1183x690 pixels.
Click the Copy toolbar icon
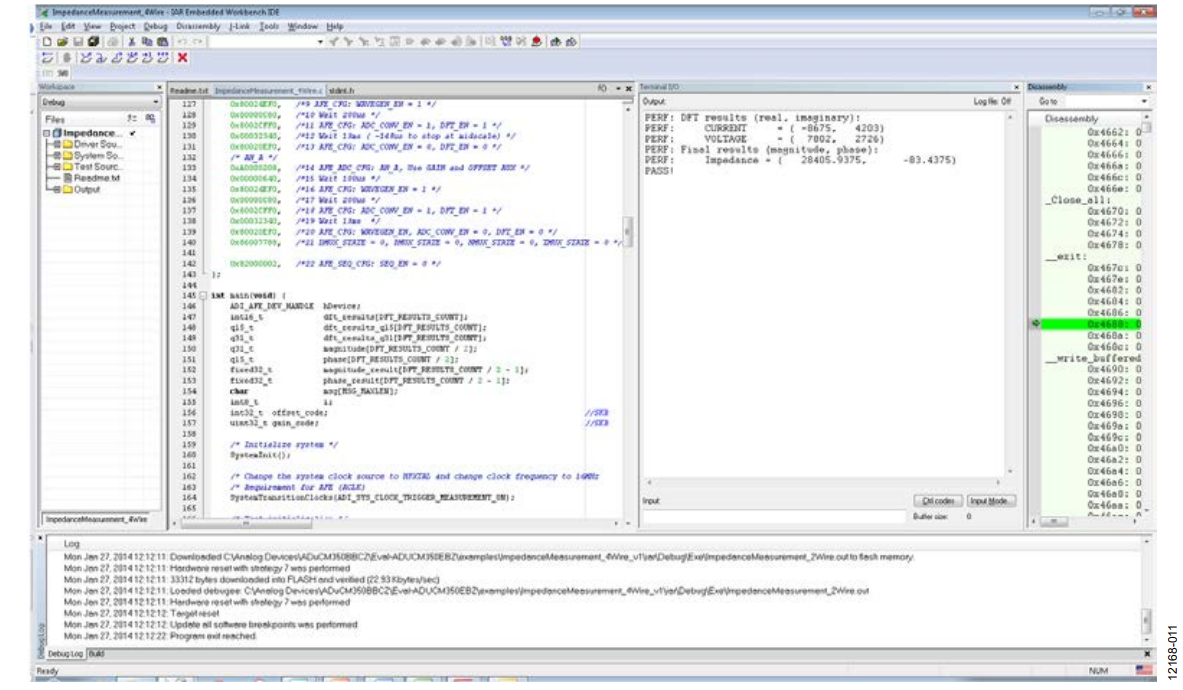(147, 42)
